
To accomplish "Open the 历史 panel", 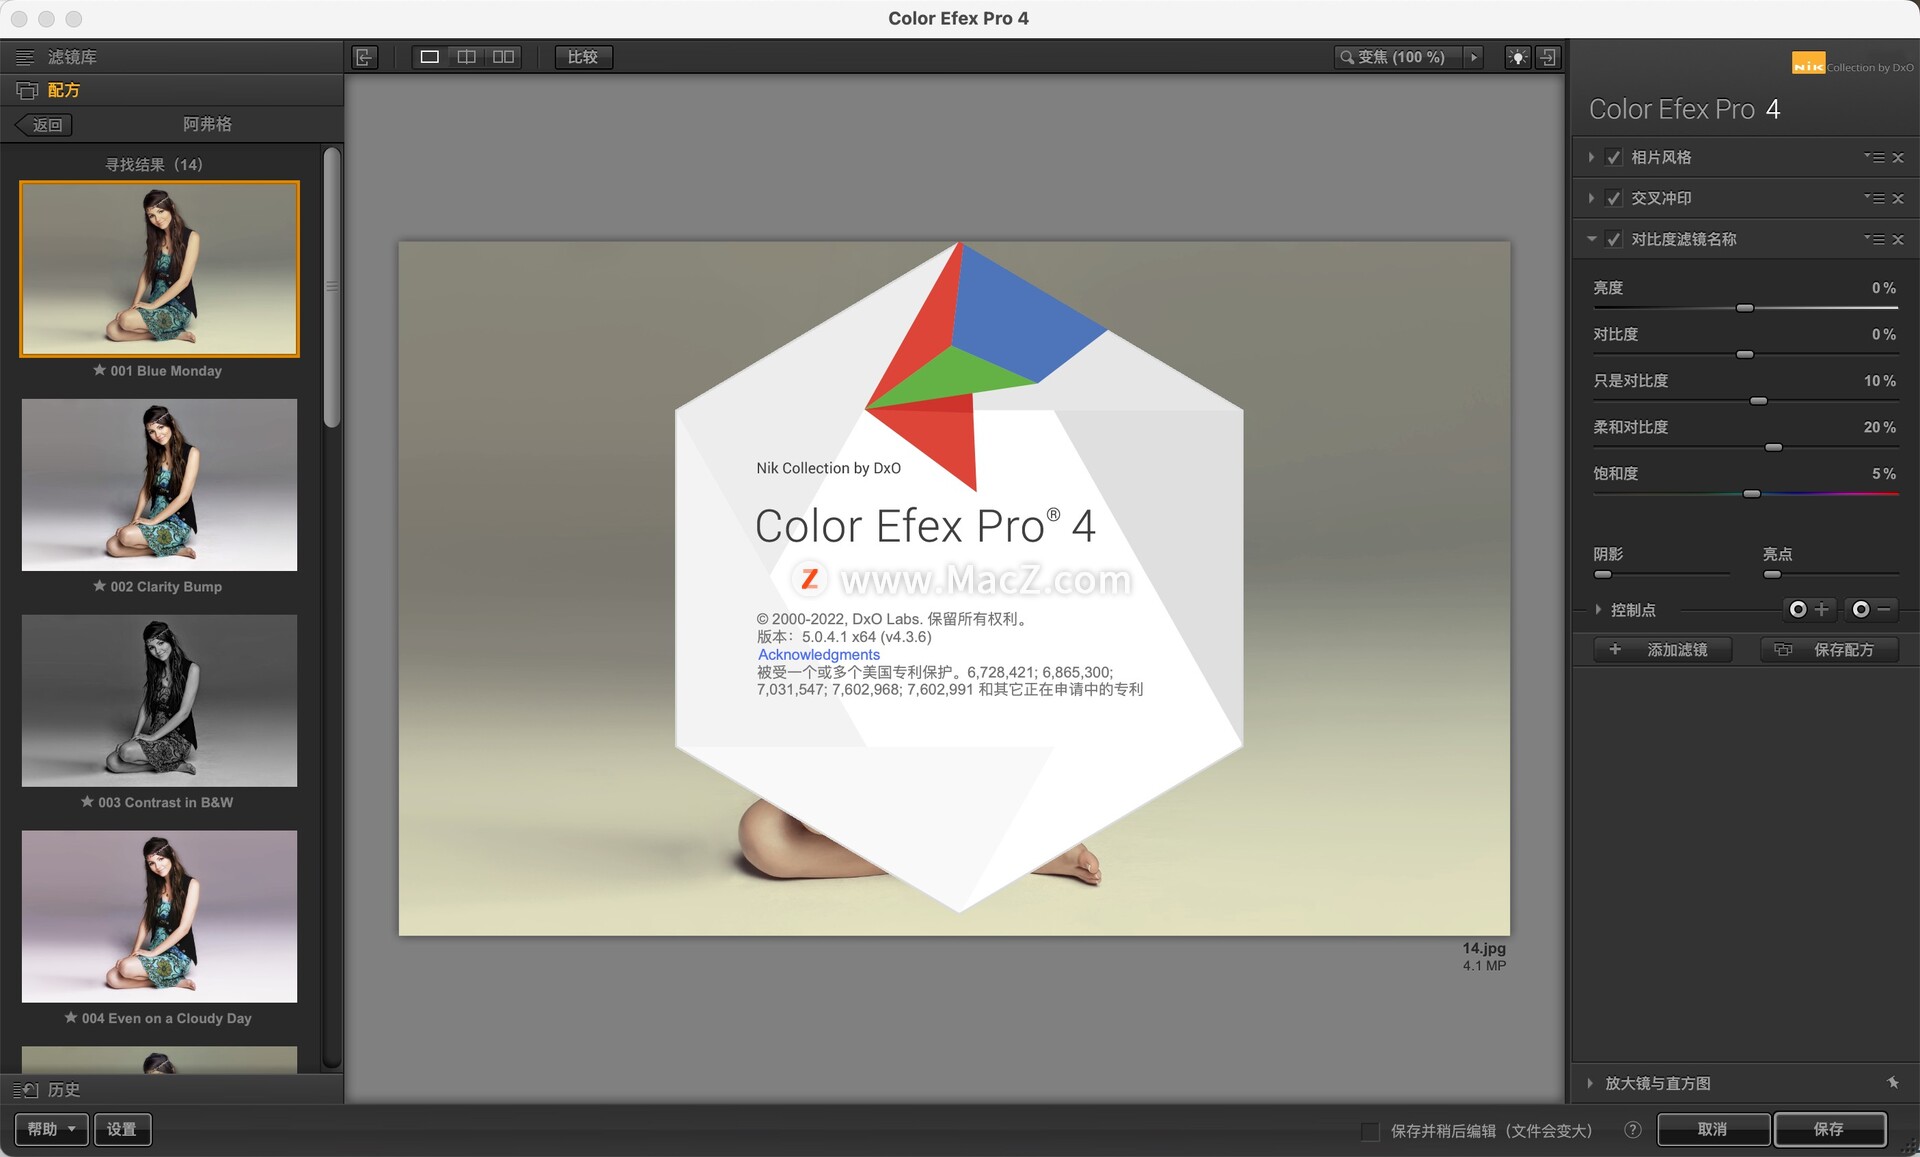I will [x=63, y=1090].
